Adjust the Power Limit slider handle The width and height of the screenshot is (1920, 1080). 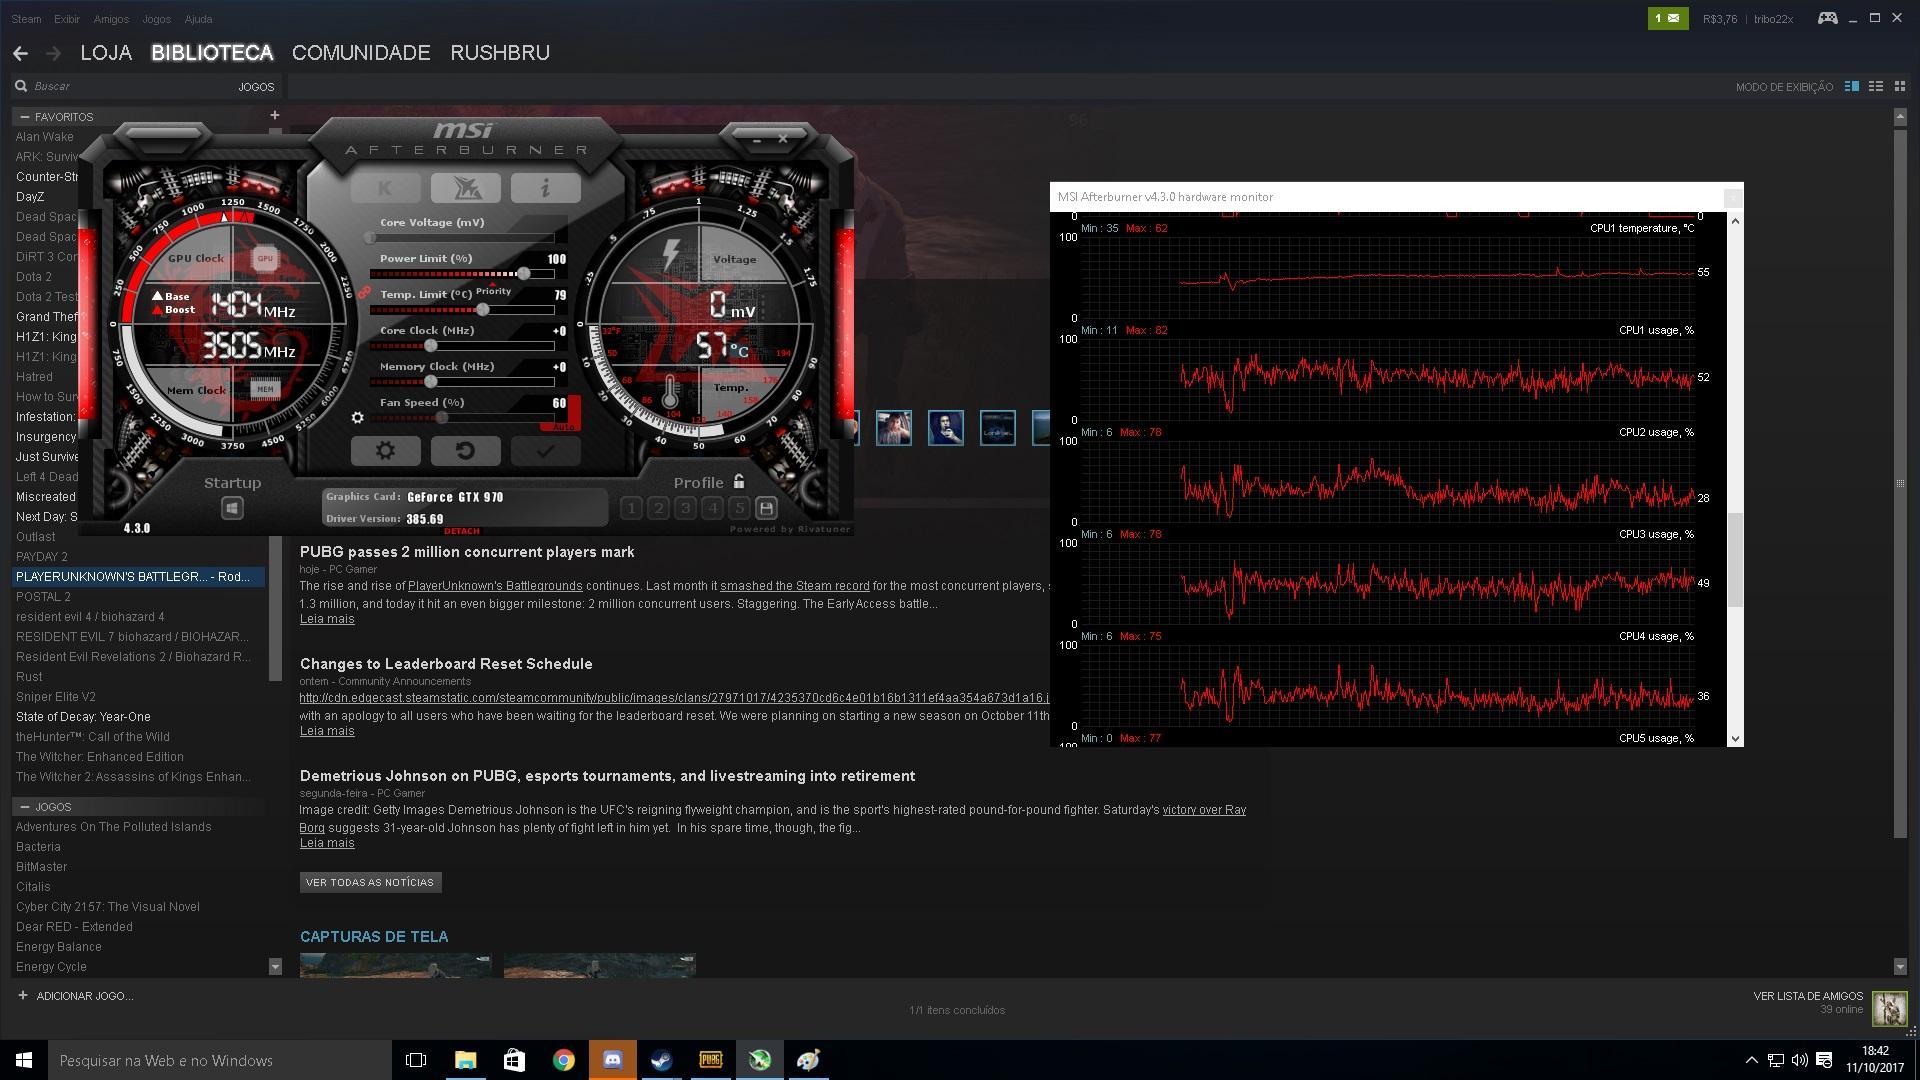(524, 274)
